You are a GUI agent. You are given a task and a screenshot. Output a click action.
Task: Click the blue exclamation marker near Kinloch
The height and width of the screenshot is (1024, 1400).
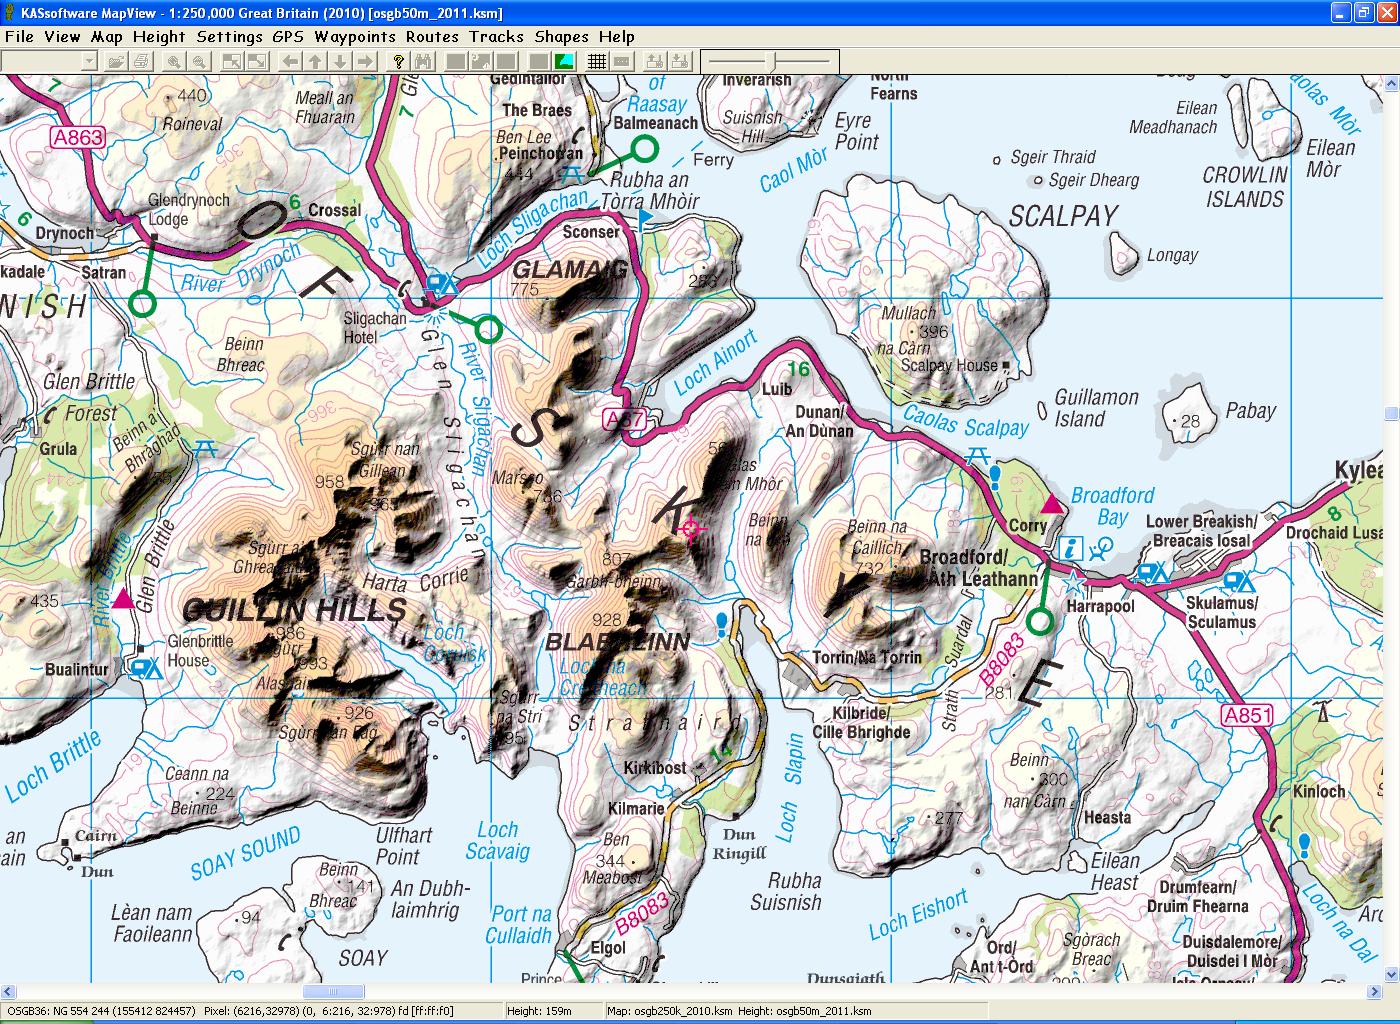click(x=1304, y=846)
